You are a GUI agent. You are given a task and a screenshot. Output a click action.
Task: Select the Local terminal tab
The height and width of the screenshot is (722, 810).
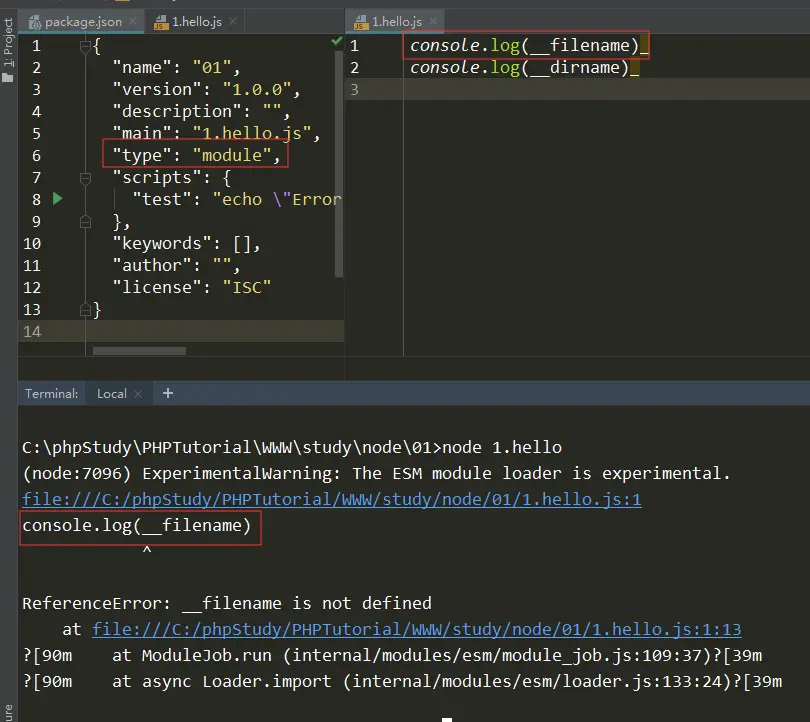point(111,394)
